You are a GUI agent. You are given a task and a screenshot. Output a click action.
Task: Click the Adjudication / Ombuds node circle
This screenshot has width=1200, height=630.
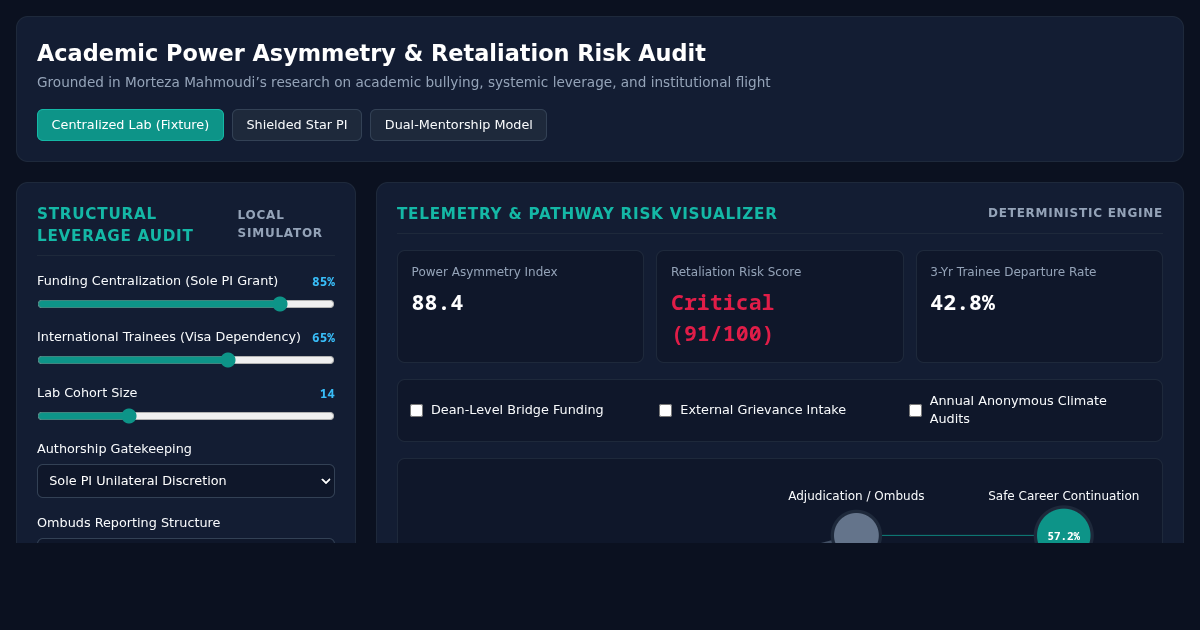point(856,530)
